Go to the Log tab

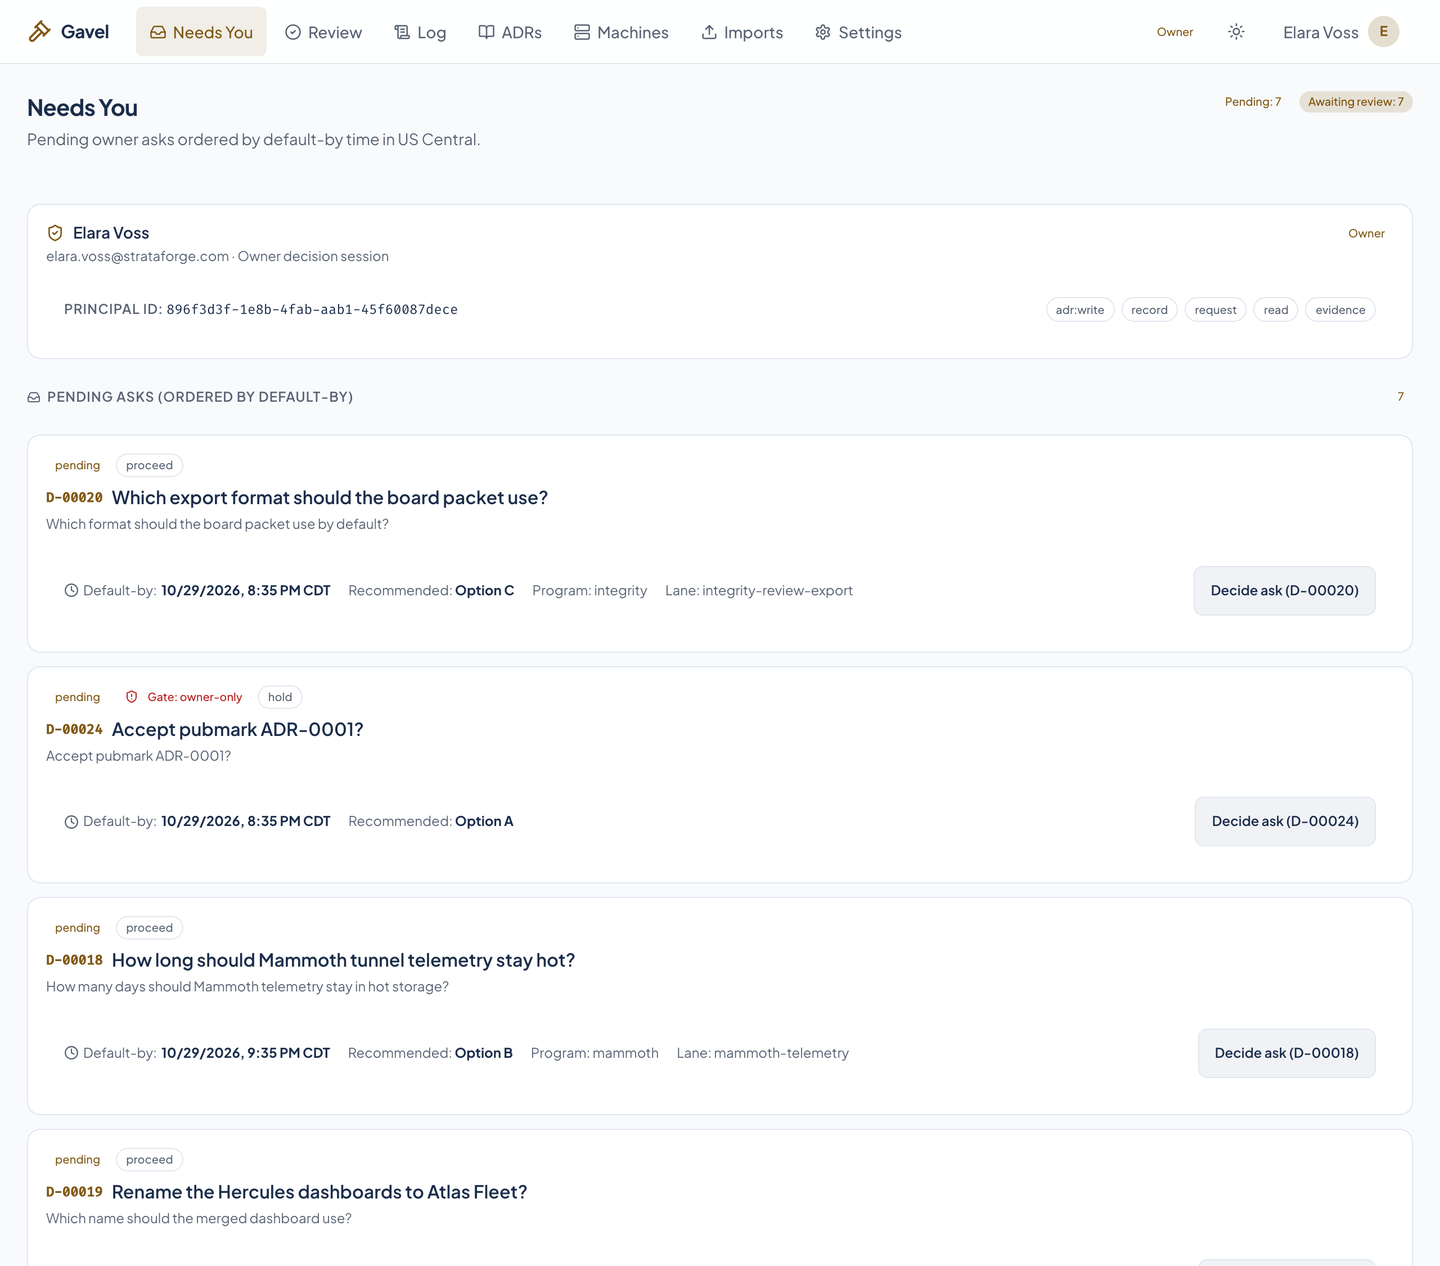click(420, 32)
